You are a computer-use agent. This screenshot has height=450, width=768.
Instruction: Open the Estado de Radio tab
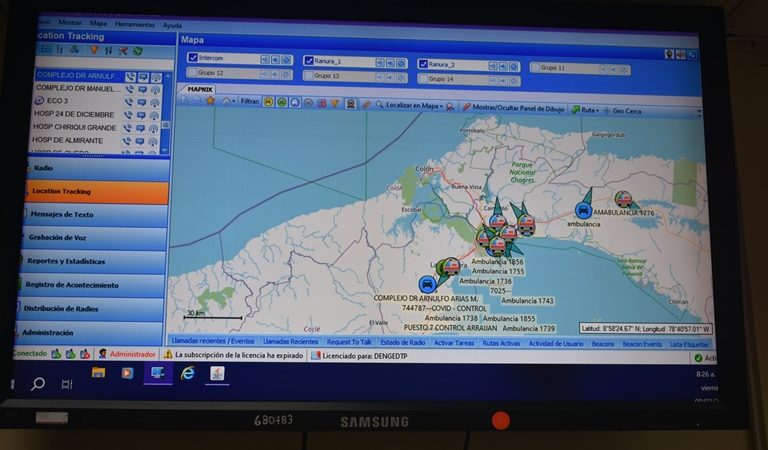point(403,342)
